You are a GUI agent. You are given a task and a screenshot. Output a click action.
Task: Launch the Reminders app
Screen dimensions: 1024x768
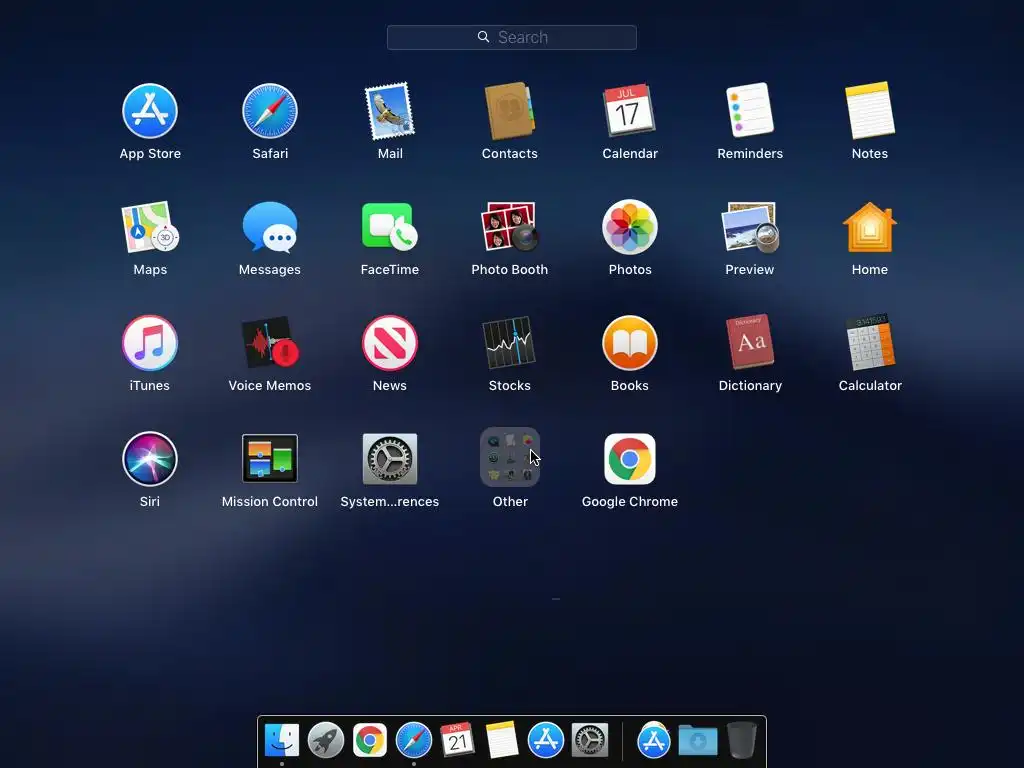pyautogui.click(x=750, y=110)
